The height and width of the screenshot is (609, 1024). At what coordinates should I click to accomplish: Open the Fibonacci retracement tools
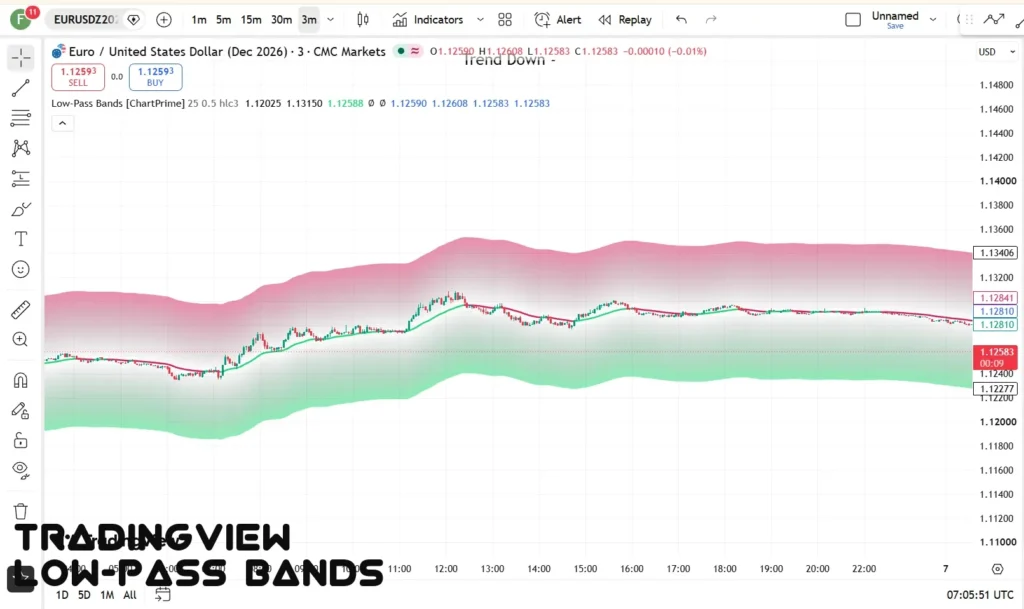tap(21, 118)
